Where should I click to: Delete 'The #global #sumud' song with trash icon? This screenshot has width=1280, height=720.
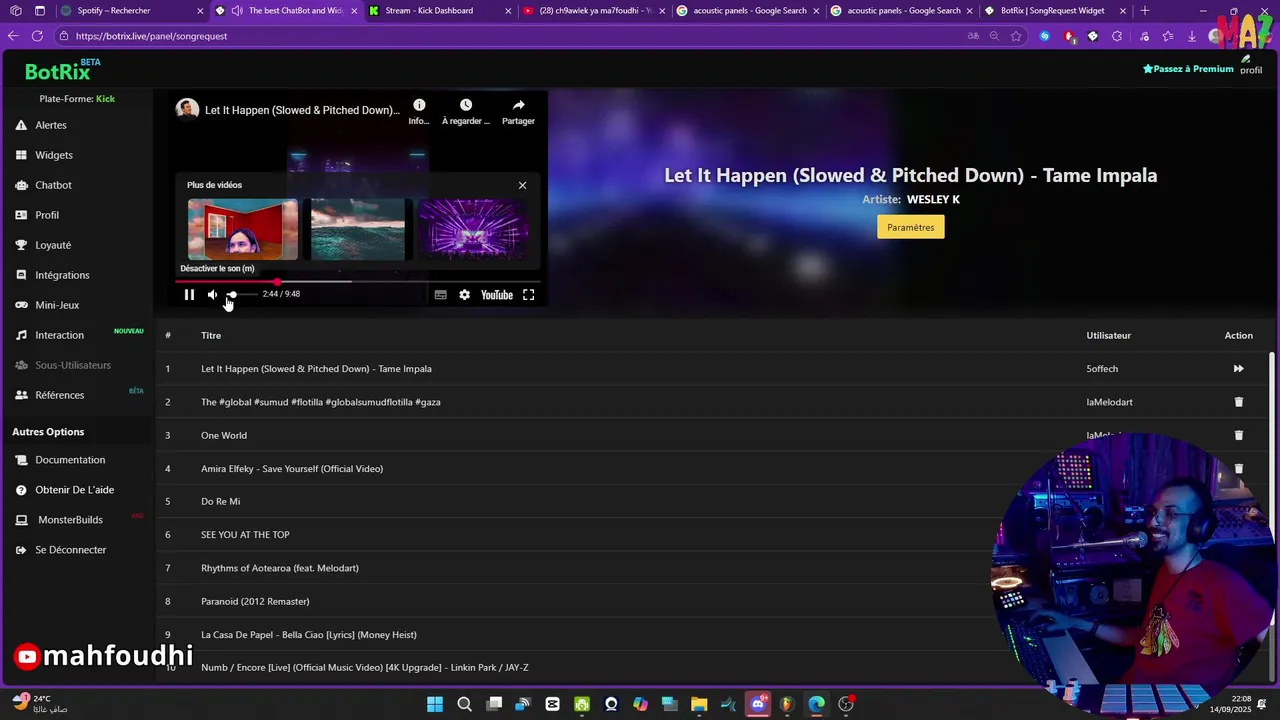[x=1238, y=402]
